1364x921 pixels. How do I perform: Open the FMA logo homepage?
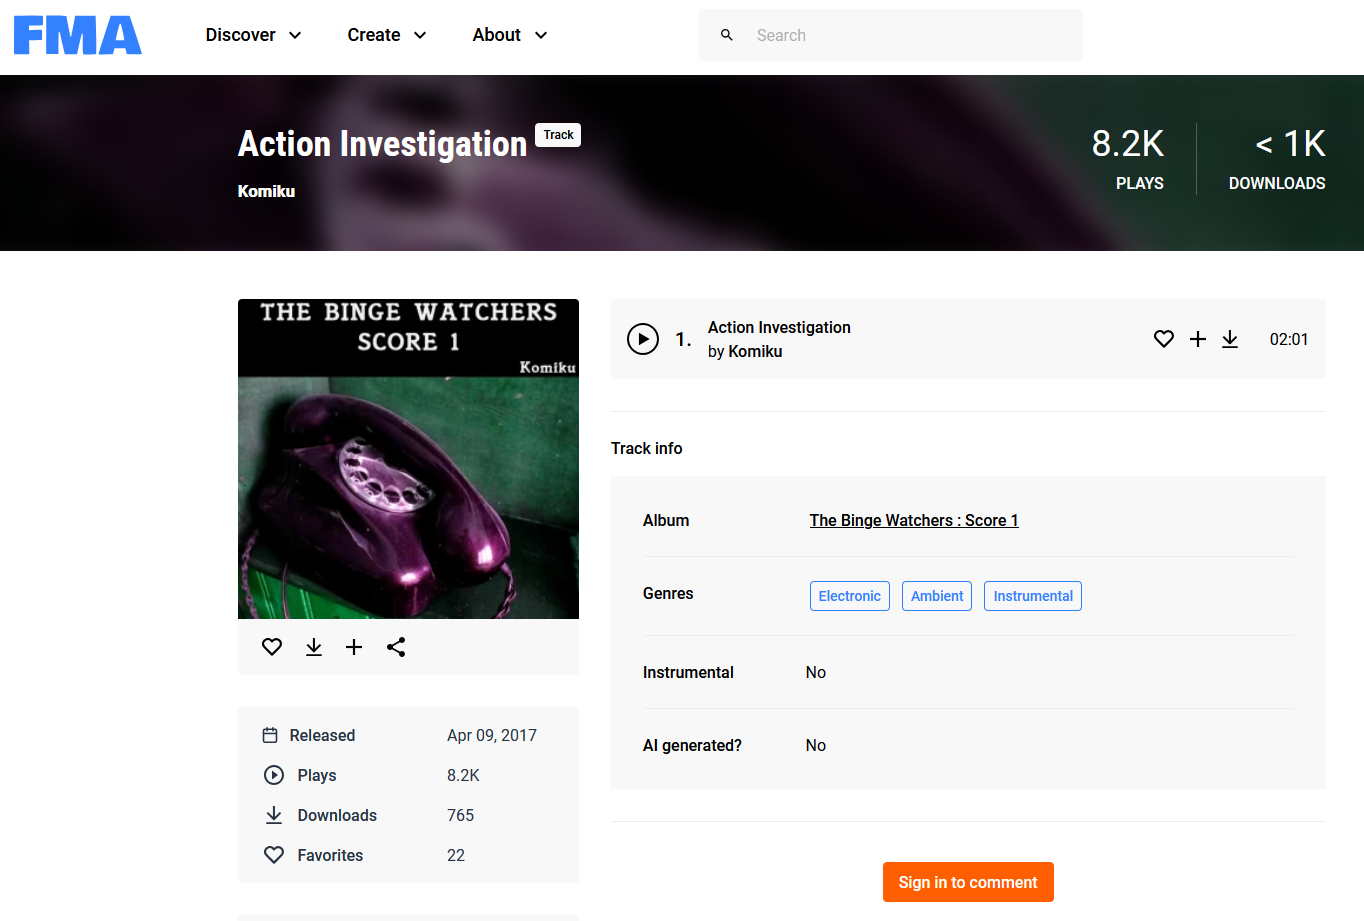click(78, 35)
